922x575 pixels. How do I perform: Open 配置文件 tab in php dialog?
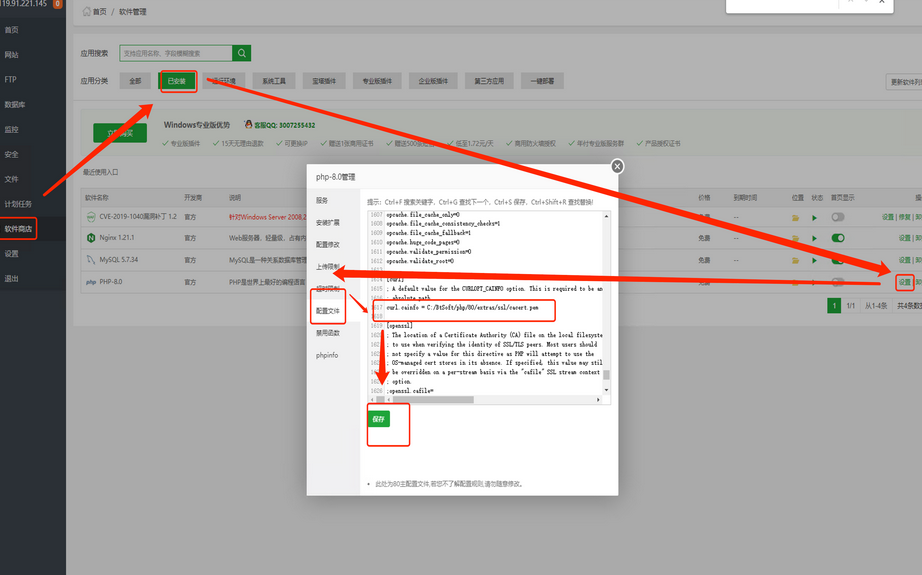point(328,311)
